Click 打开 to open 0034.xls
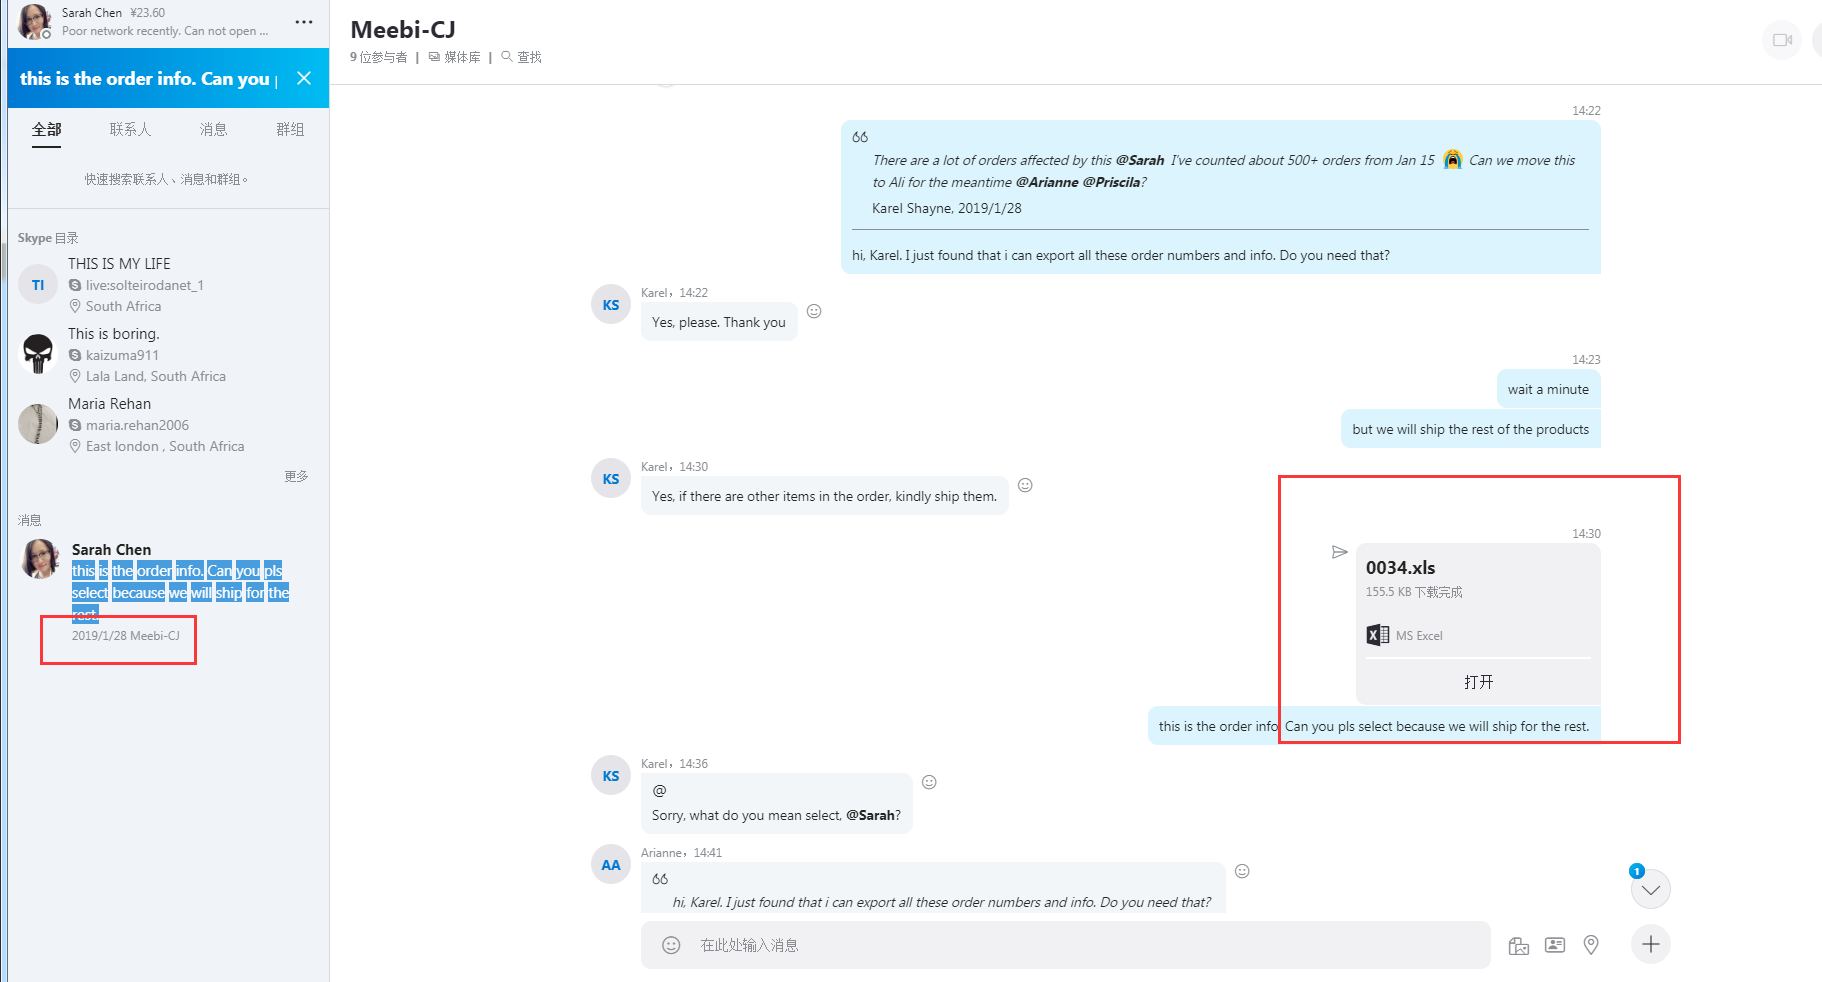The image size is (1822, 982). click(x=1478, y=682)
